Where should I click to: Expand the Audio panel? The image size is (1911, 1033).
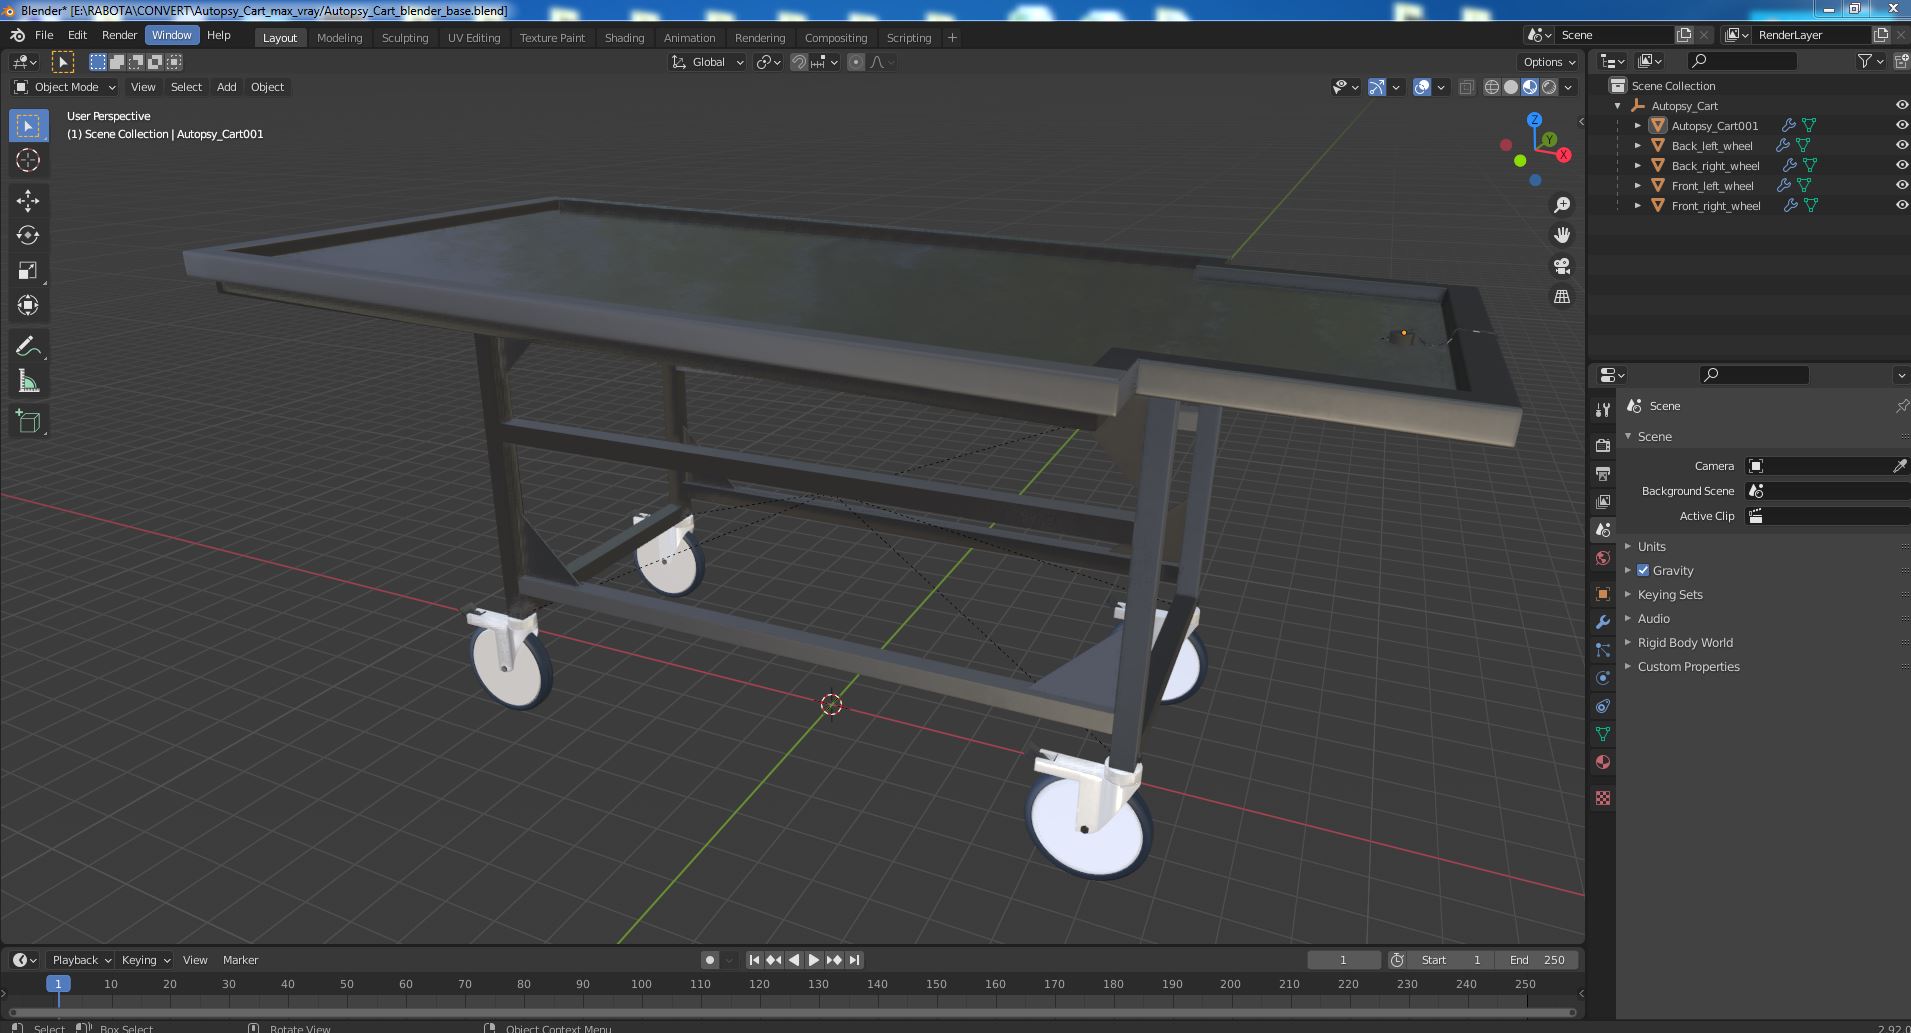[1653, 618]
